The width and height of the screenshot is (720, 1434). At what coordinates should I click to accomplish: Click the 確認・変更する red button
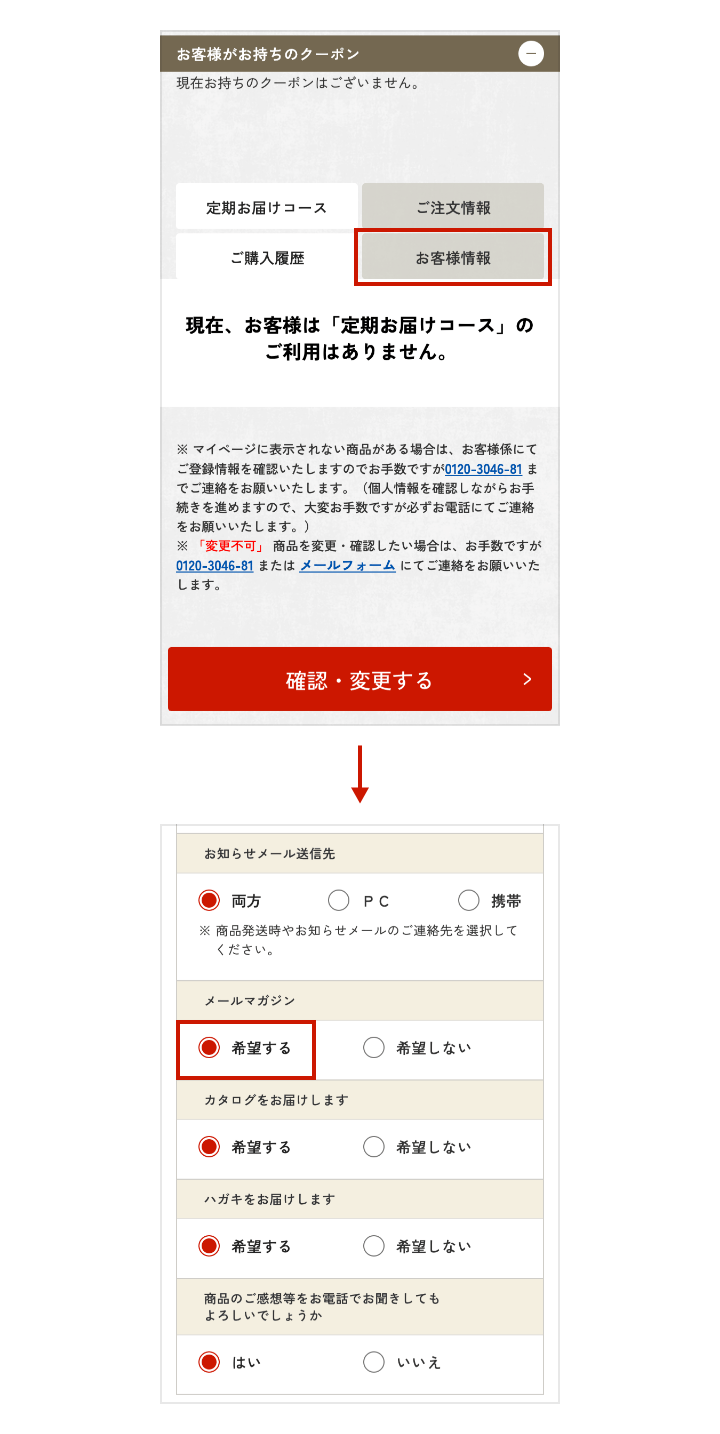tap(360, 680)
